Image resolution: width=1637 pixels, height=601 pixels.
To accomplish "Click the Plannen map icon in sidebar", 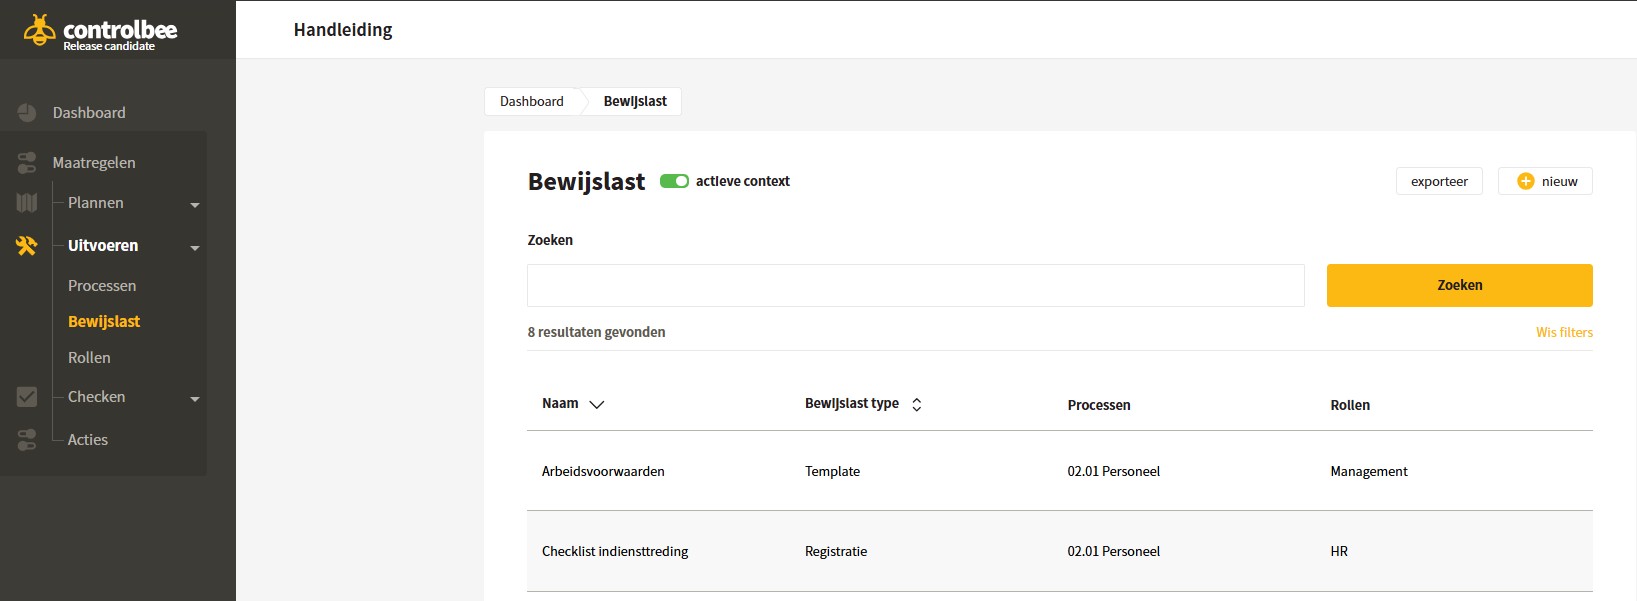I will point(27,203).
